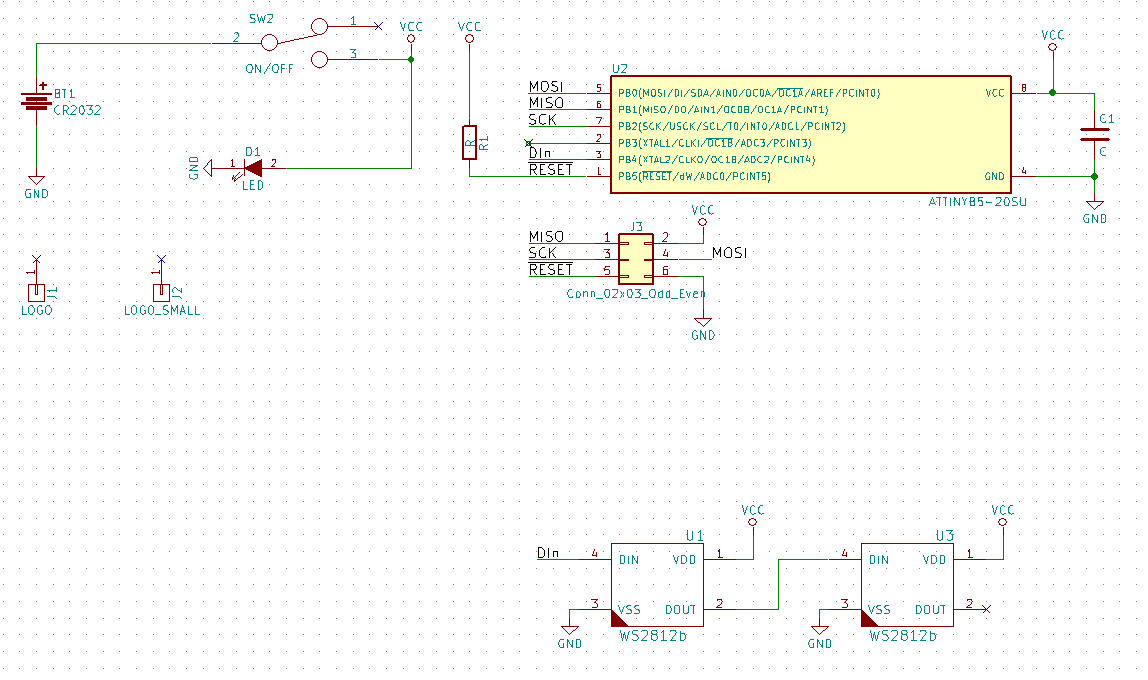Click the VCC power symbol above R1

(469, 32)
